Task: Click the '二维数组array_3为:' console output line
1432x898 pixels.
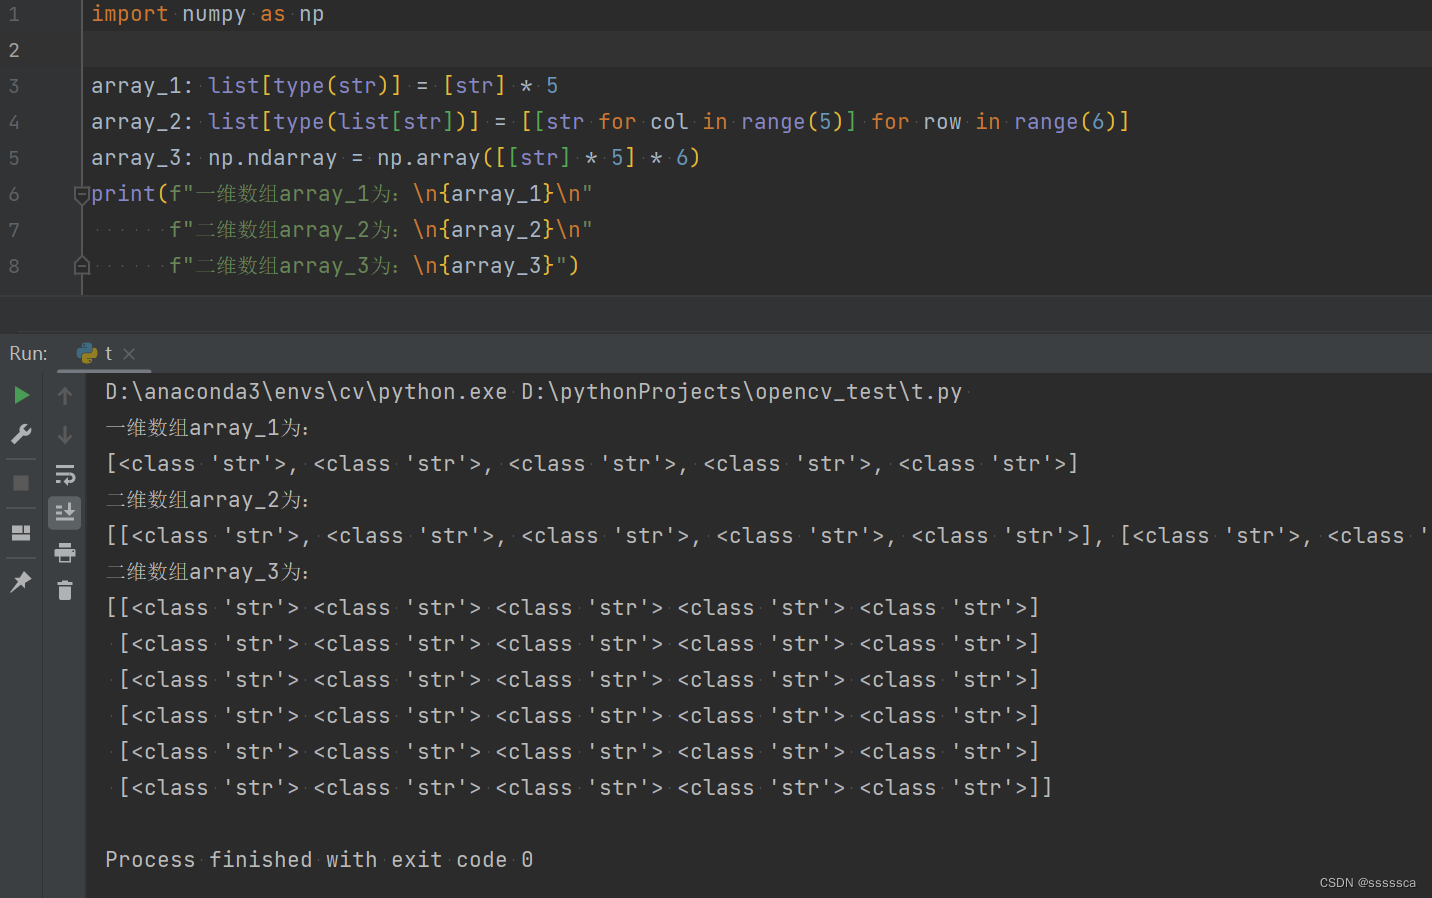Action: point(208,572)
